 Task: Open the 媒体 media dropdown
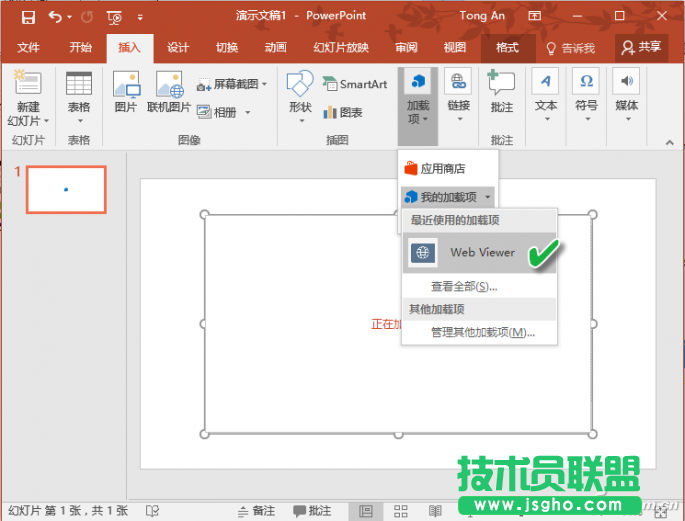[x=627, y=96]
